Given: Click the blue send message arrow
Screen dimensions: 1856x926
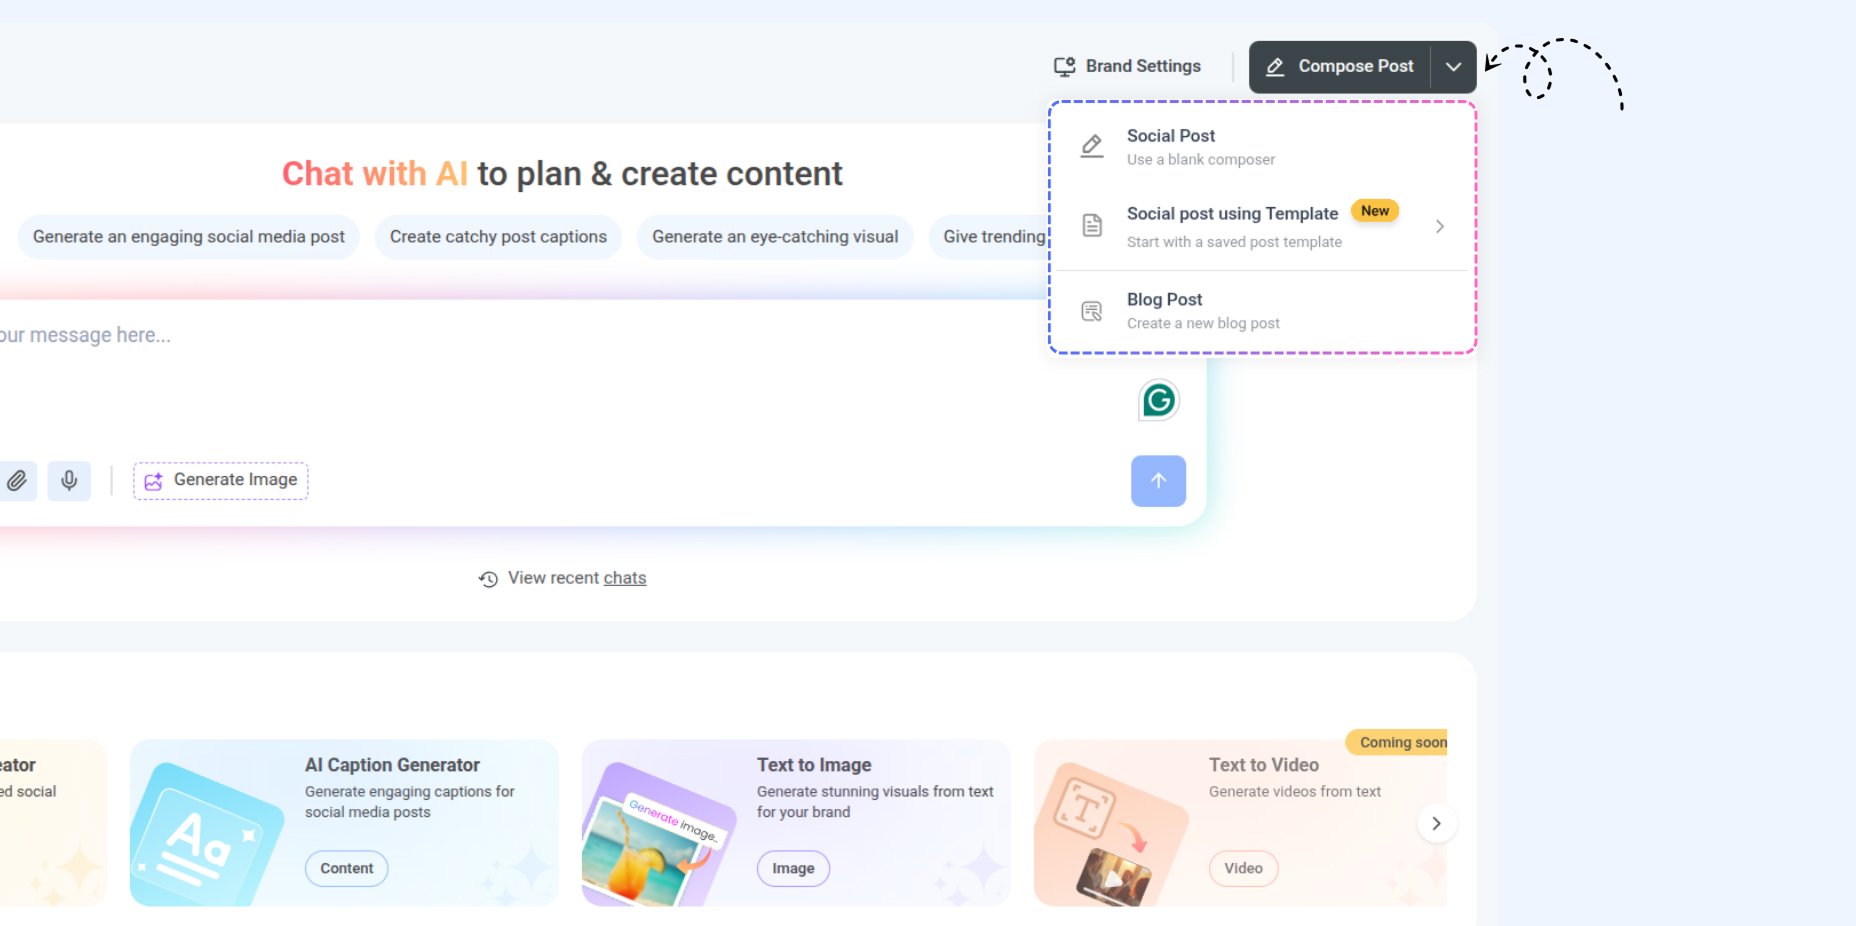Looking at the screenshot, I should 1157,481.
